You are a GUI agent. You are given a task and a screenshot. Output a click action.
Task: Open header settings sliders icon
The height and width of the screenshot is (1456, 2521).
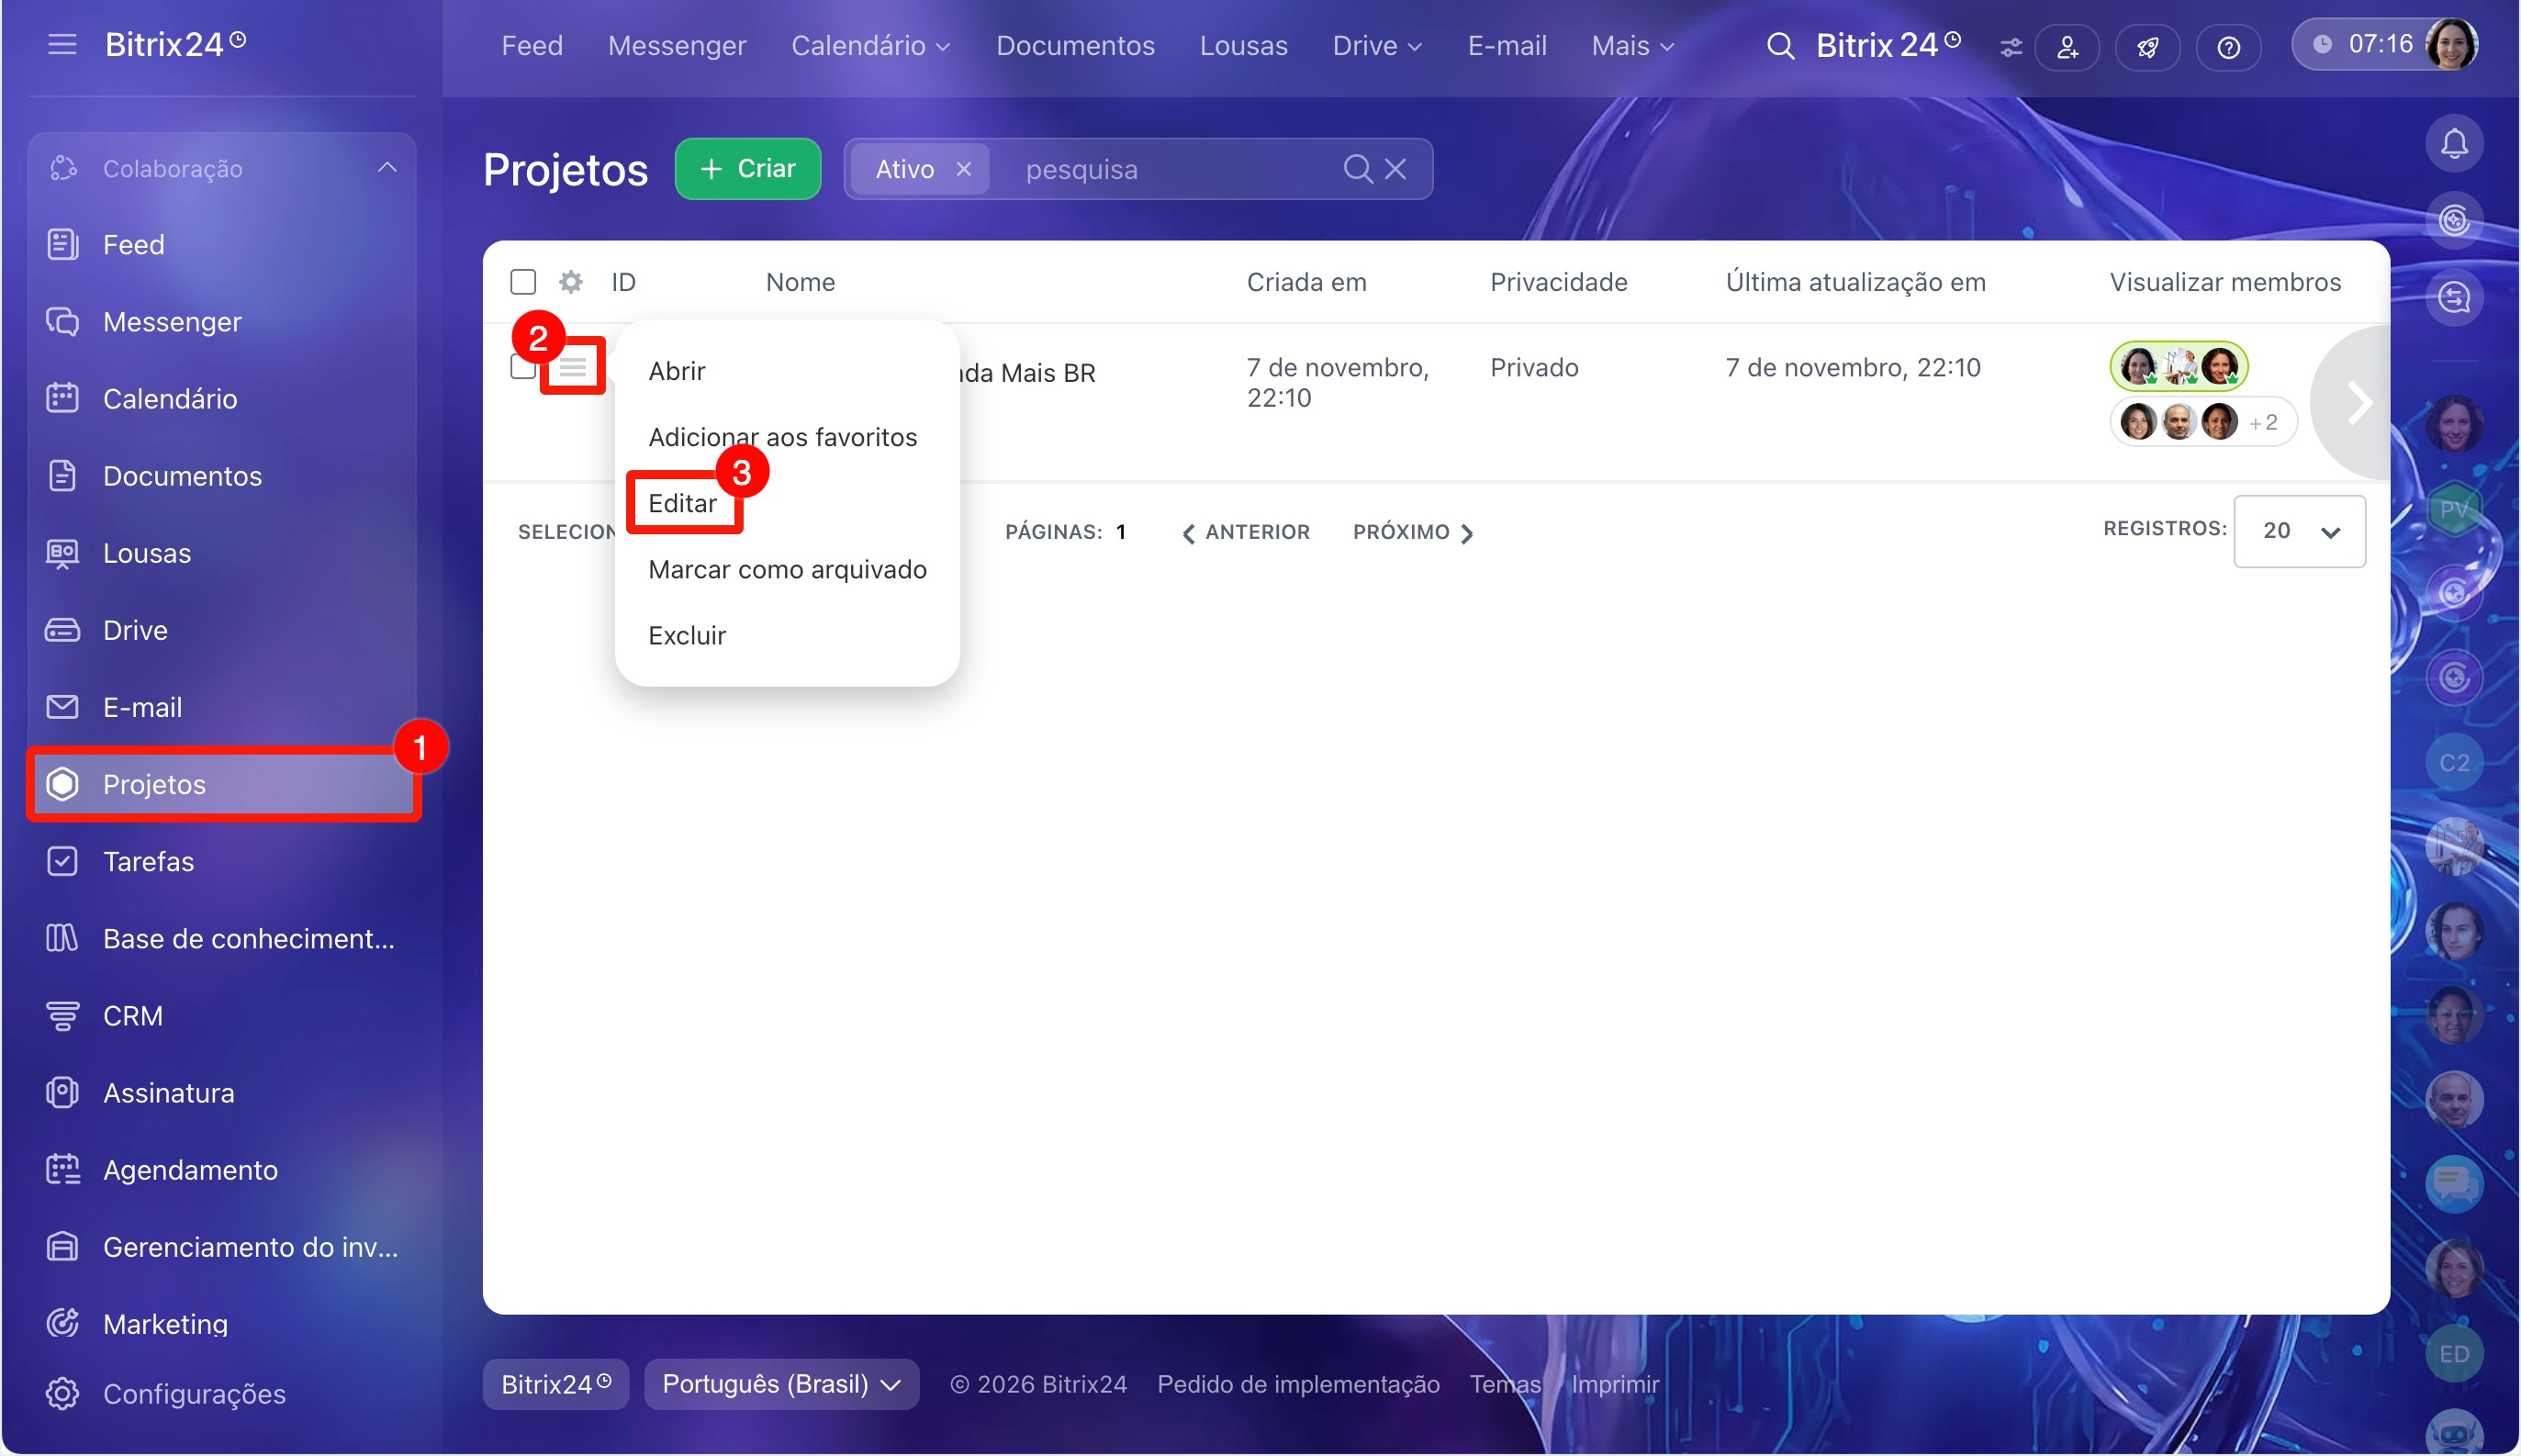click(2010, 47)
